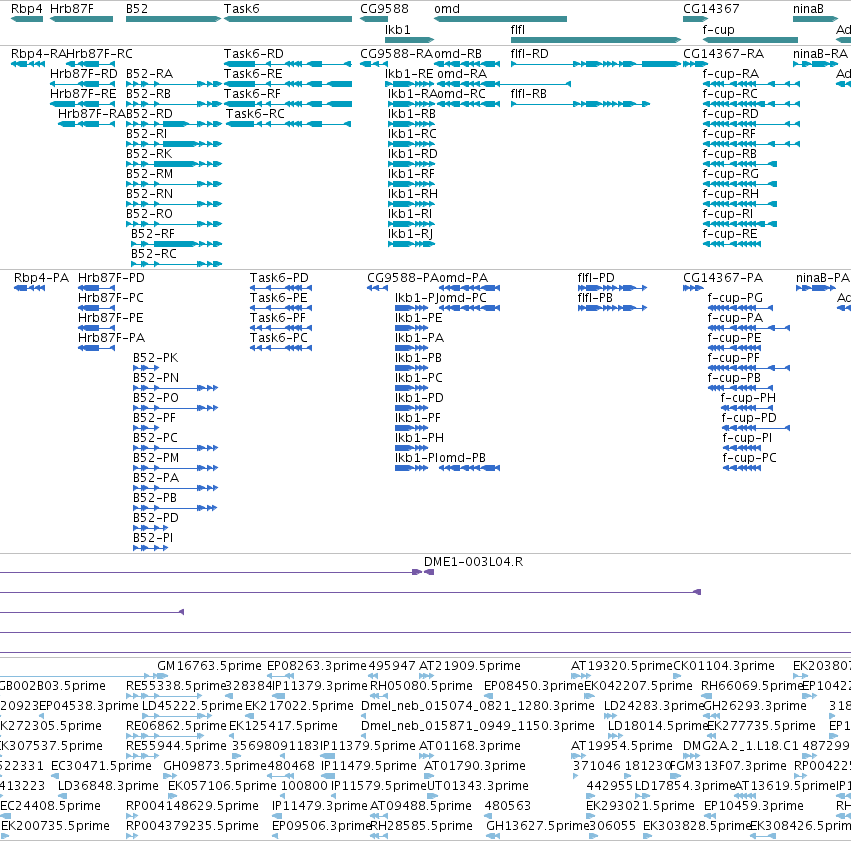The height and width of the screenshot is (841, 851).
Task: Open the flfl gene label
Action: [518, 30]
